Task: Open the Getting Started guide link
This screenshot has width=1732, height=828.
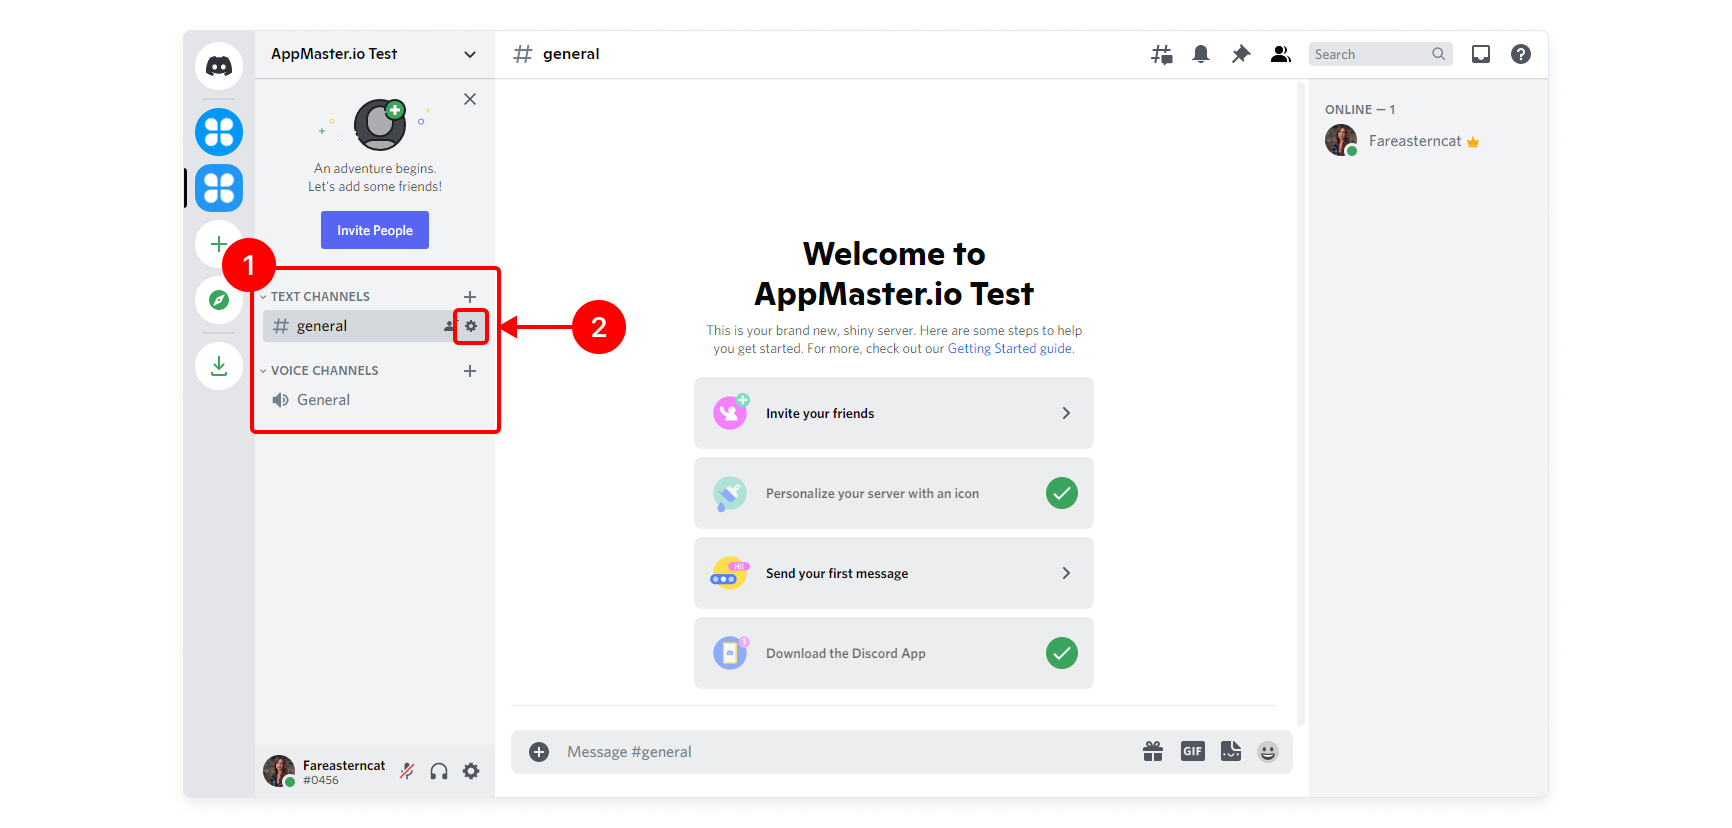Action: pyautogui.click(x=1009, y=349)
